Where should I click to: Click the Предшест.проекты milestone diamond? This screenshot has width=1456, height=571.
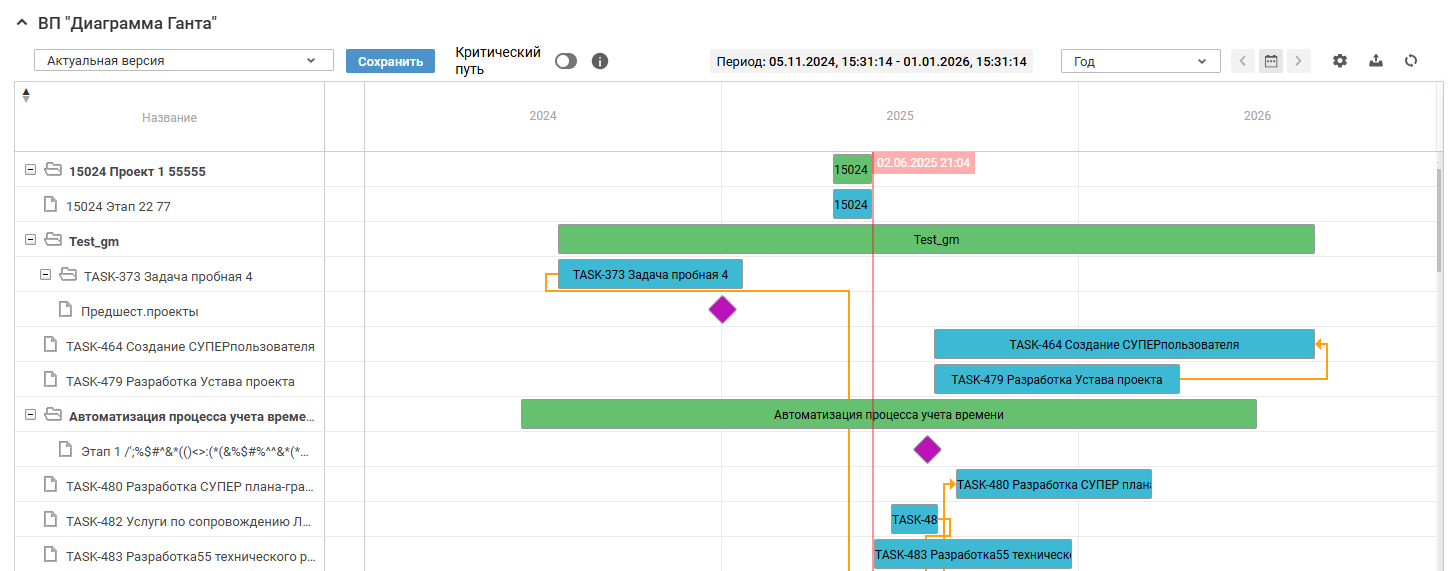722,310
